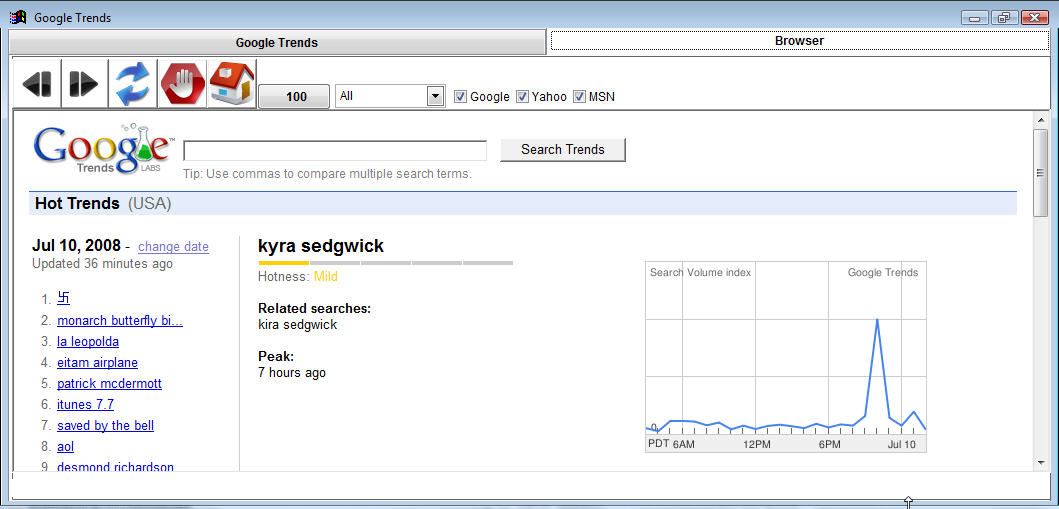This screenshot has height=509, width=1059.
Task: Open the aol trend link
Action: (66, 446)
